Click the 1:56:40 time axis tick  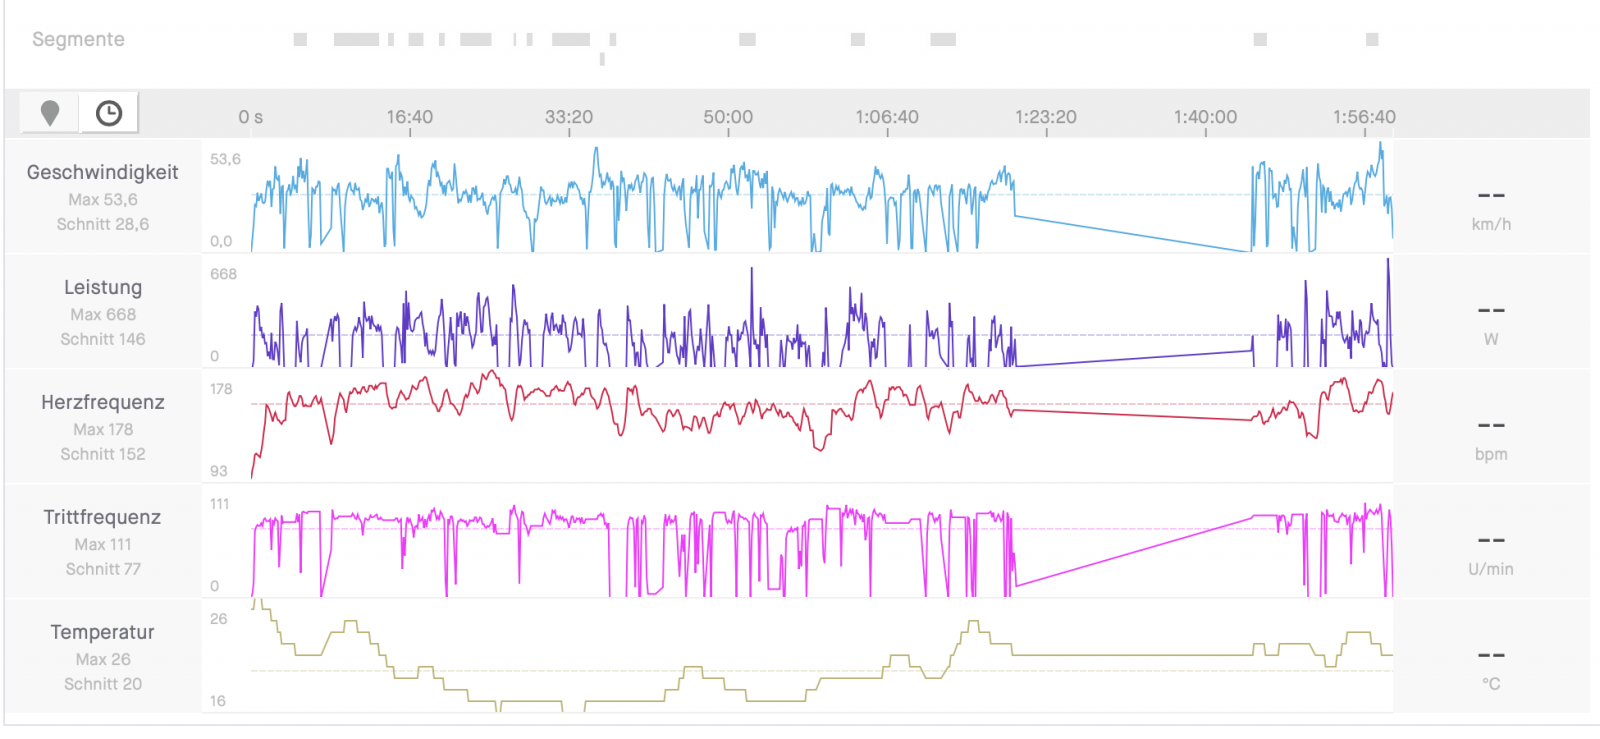(1364, 117)
